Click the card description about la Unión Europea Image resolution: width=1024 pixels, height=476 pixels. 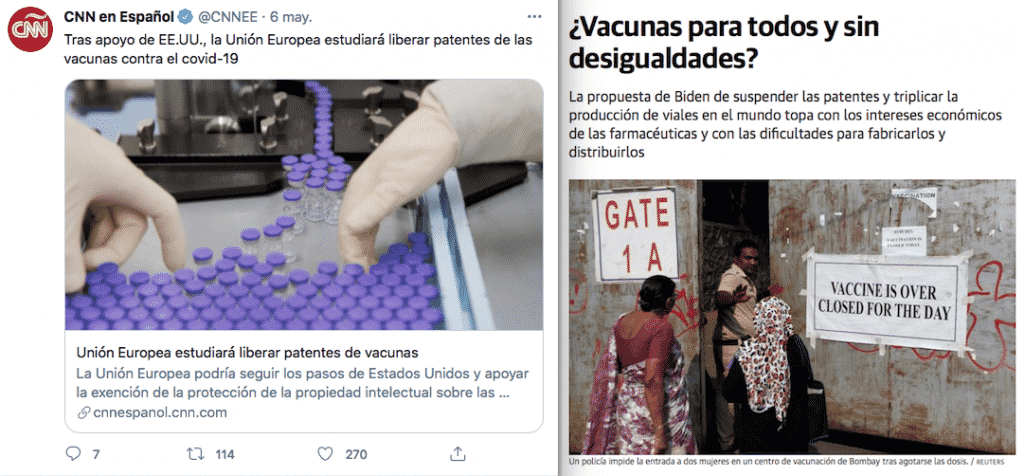(302, 384)
